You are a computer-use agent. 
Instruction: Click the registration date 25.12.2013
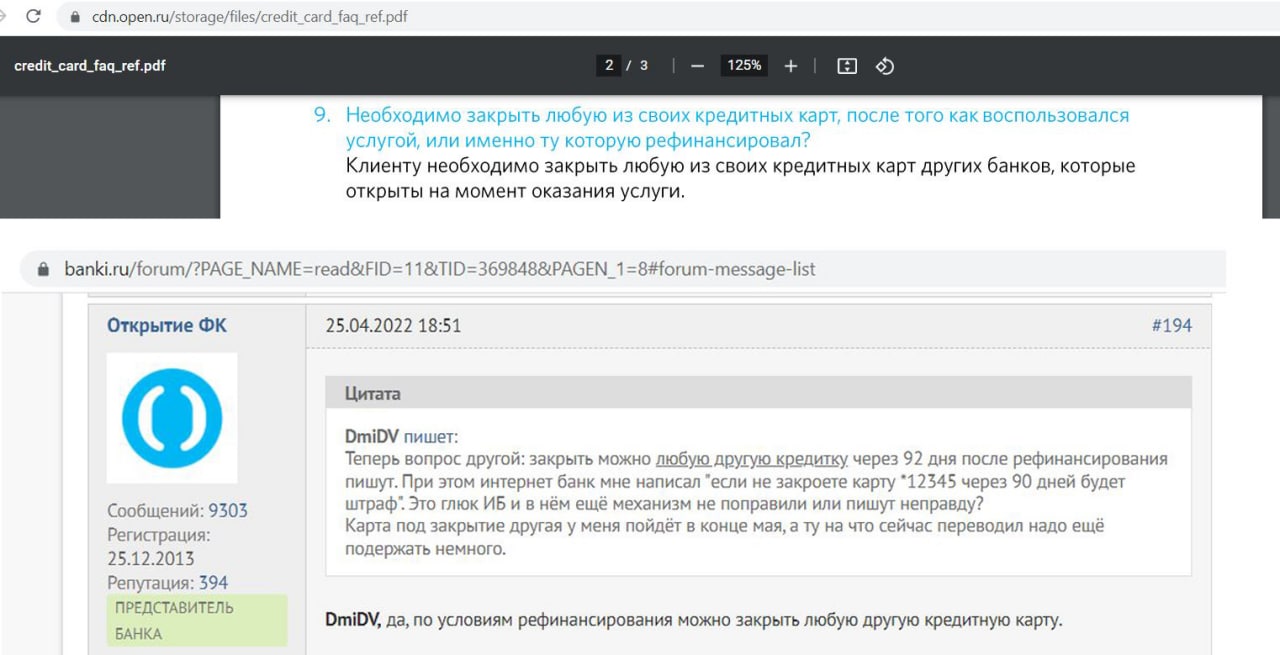[x=151, y=558]
